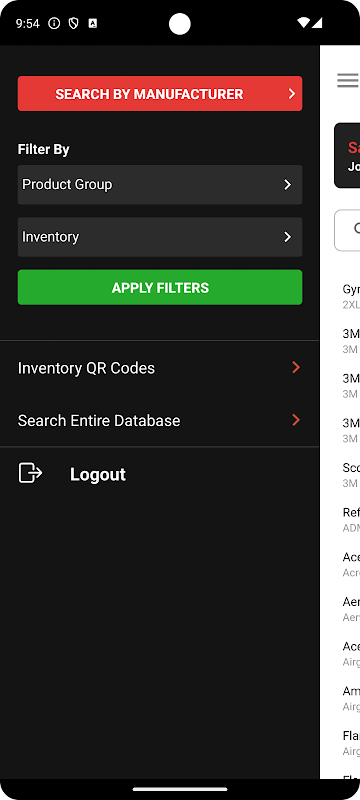Tap the red chevron beside Inventory QR Codes
The image size is (360, 800).
[296, 367]
